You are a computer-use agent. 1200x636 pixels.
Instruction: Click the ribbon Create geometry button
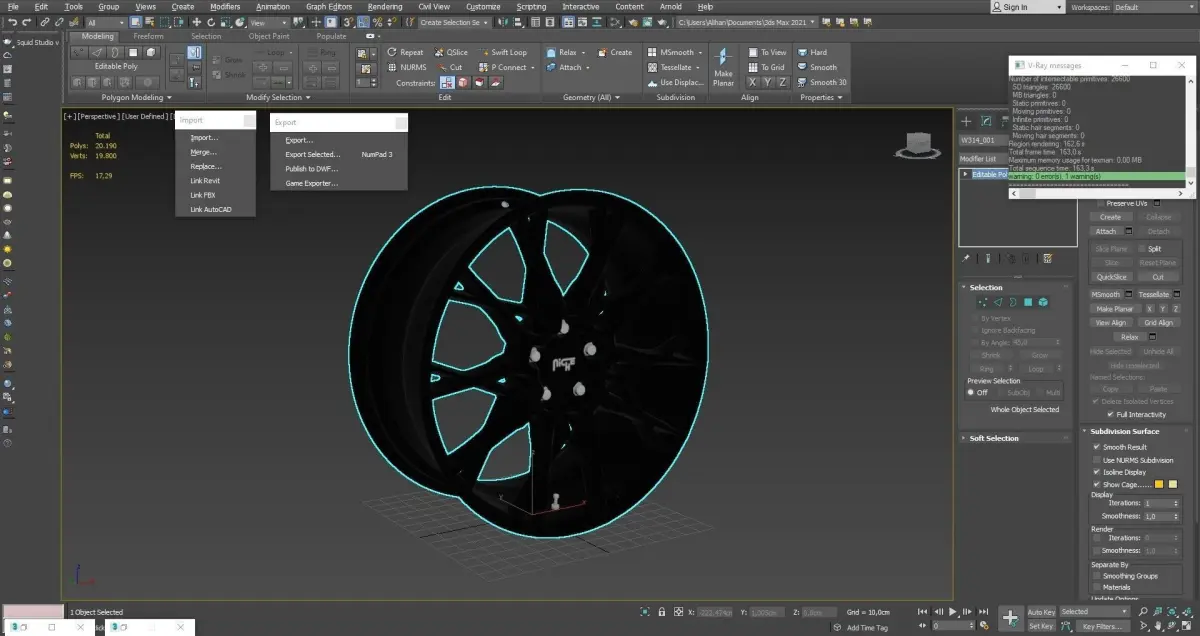pyautogui.click(x=615, y=52)
